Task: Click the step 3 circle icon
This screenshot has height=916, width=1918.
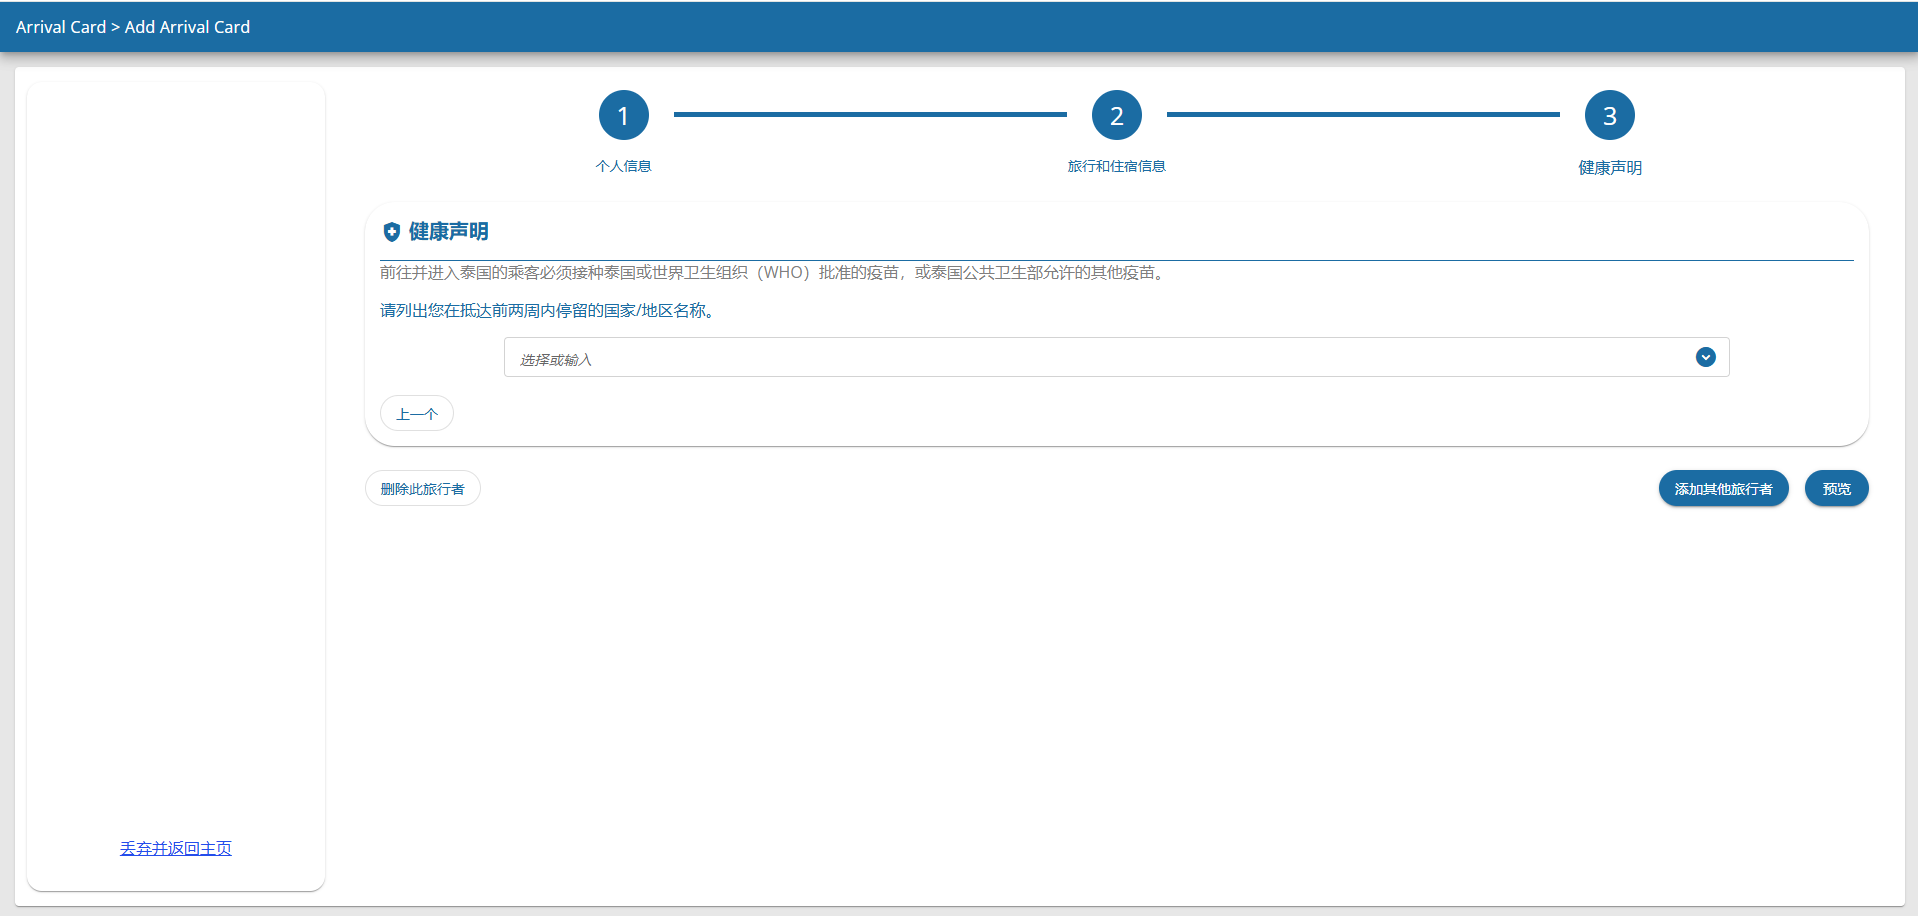Action: pyautogui.click(x=1609, y=116)
